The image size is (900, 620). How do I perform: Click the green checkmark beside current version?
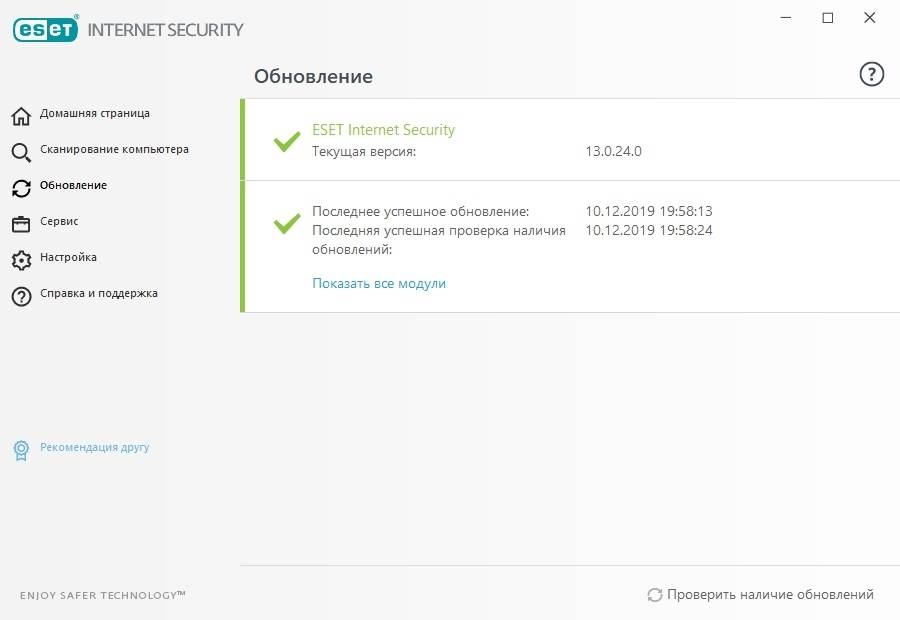pos(287,141)
